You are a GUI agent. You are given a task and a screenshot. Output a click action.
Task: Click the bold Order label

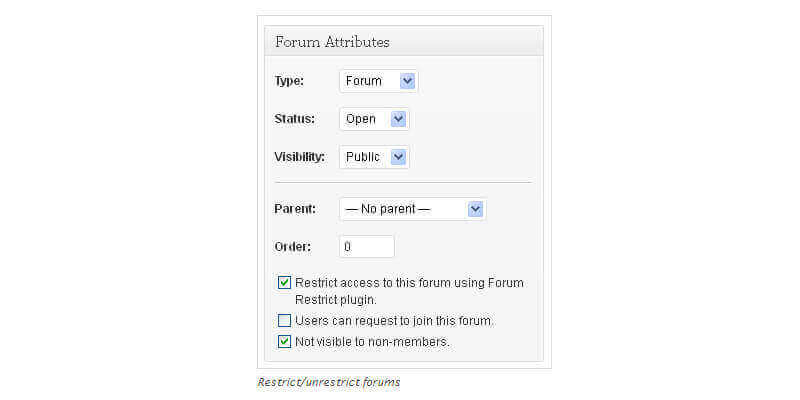tap(292, 246)
